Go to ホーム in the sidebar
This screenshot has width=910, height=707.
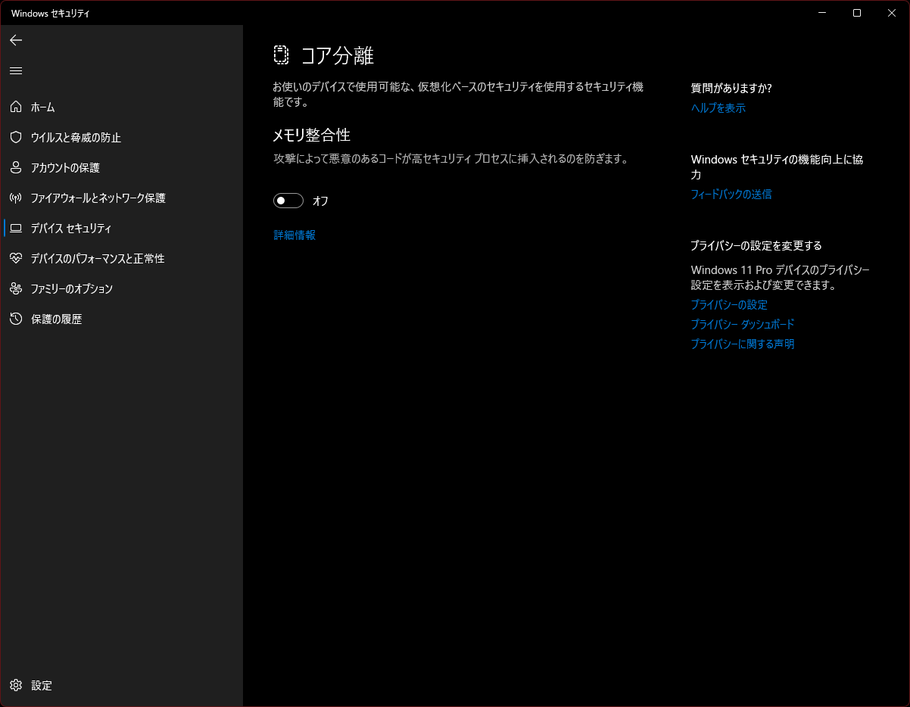click(x=121, y=107)
